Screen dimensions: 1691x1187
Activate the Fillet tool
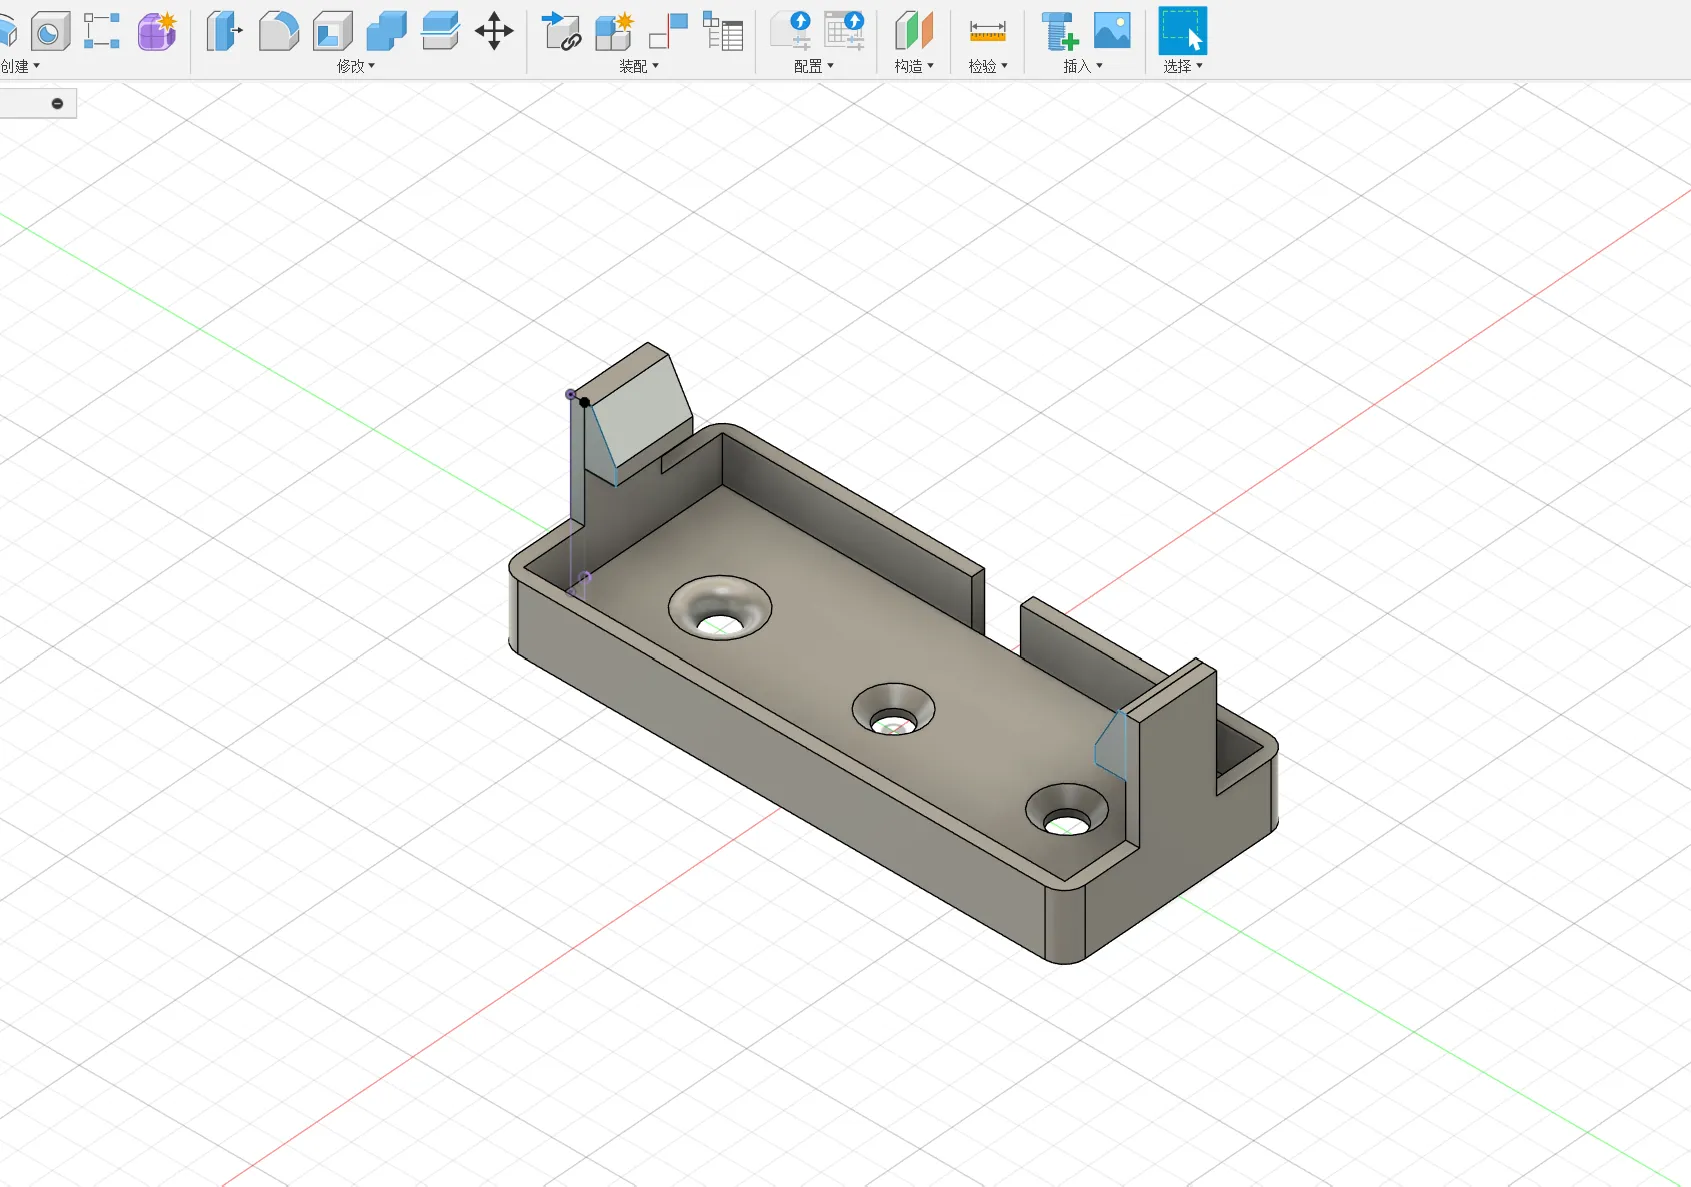click(279, 31)
